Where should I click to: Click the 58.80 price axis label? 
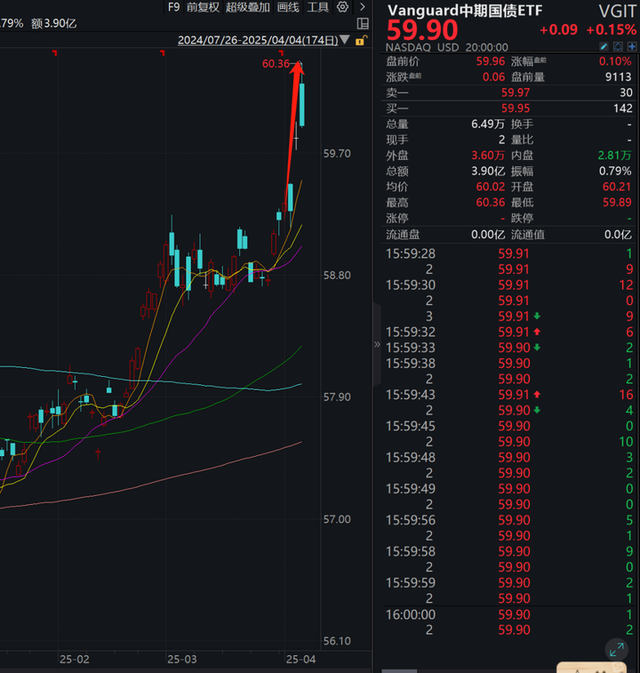pyautogui.click(x=337, y=275)
